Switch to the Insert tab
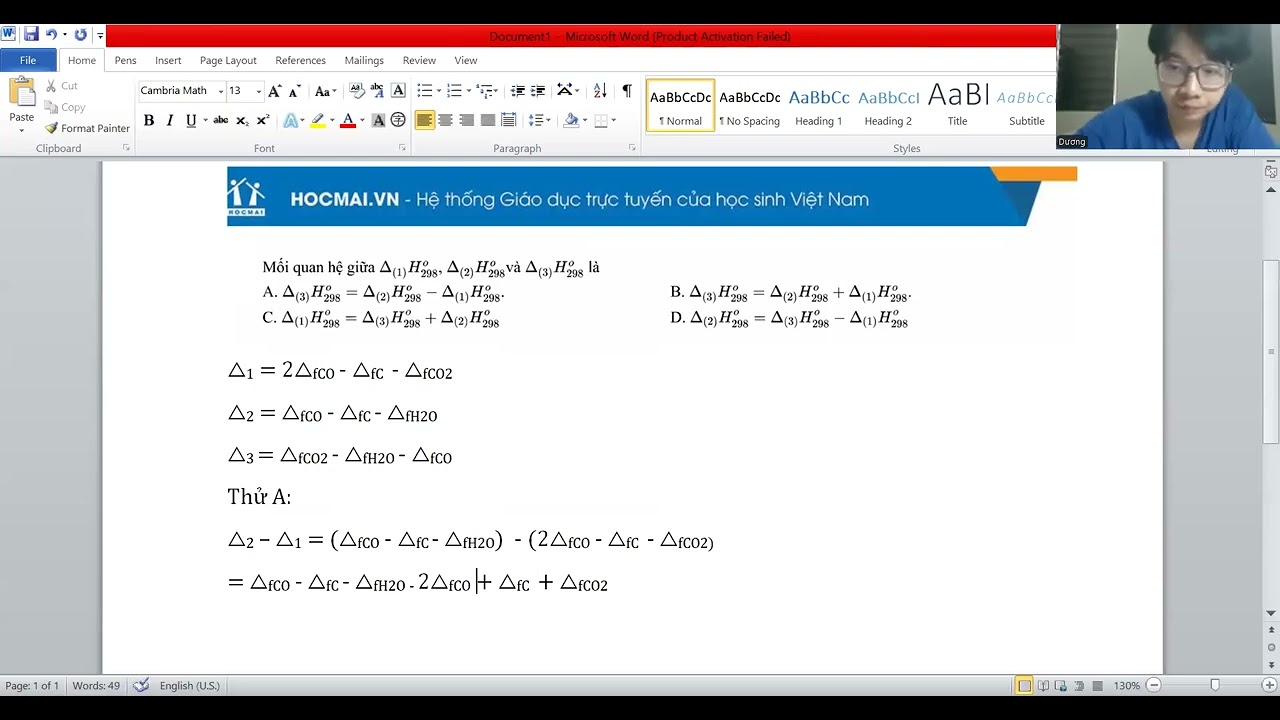This screenshot has width=1280, height=720. click(x=168, y=60)
